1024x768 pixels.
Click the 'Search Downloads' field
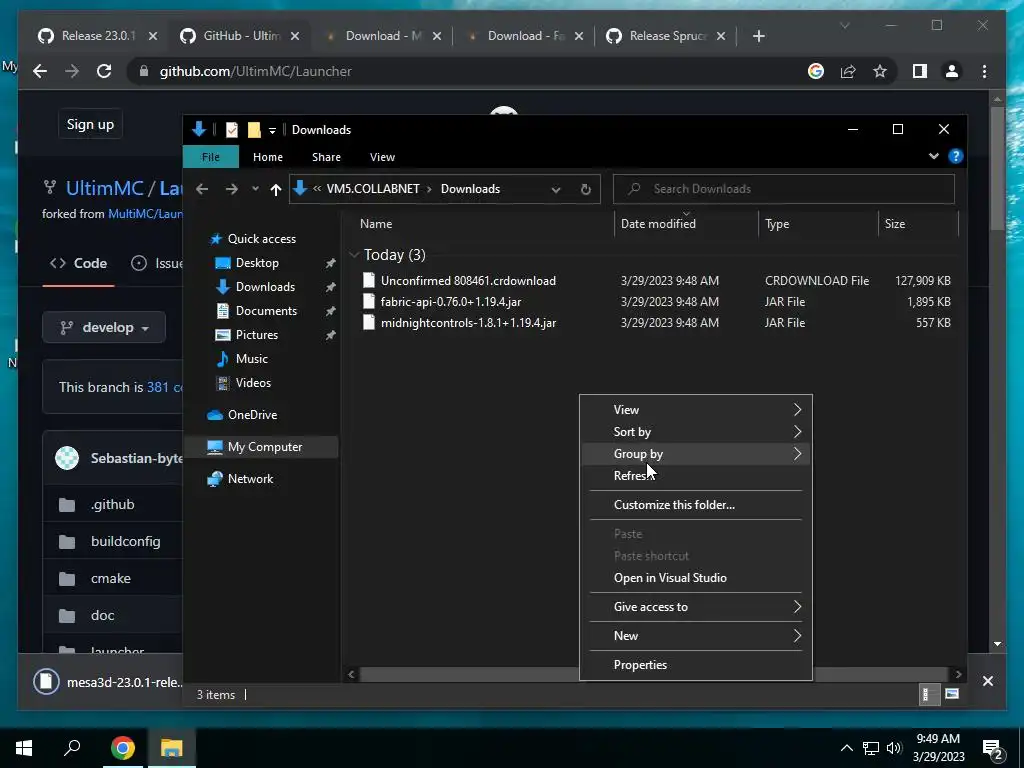click(784, 189)
